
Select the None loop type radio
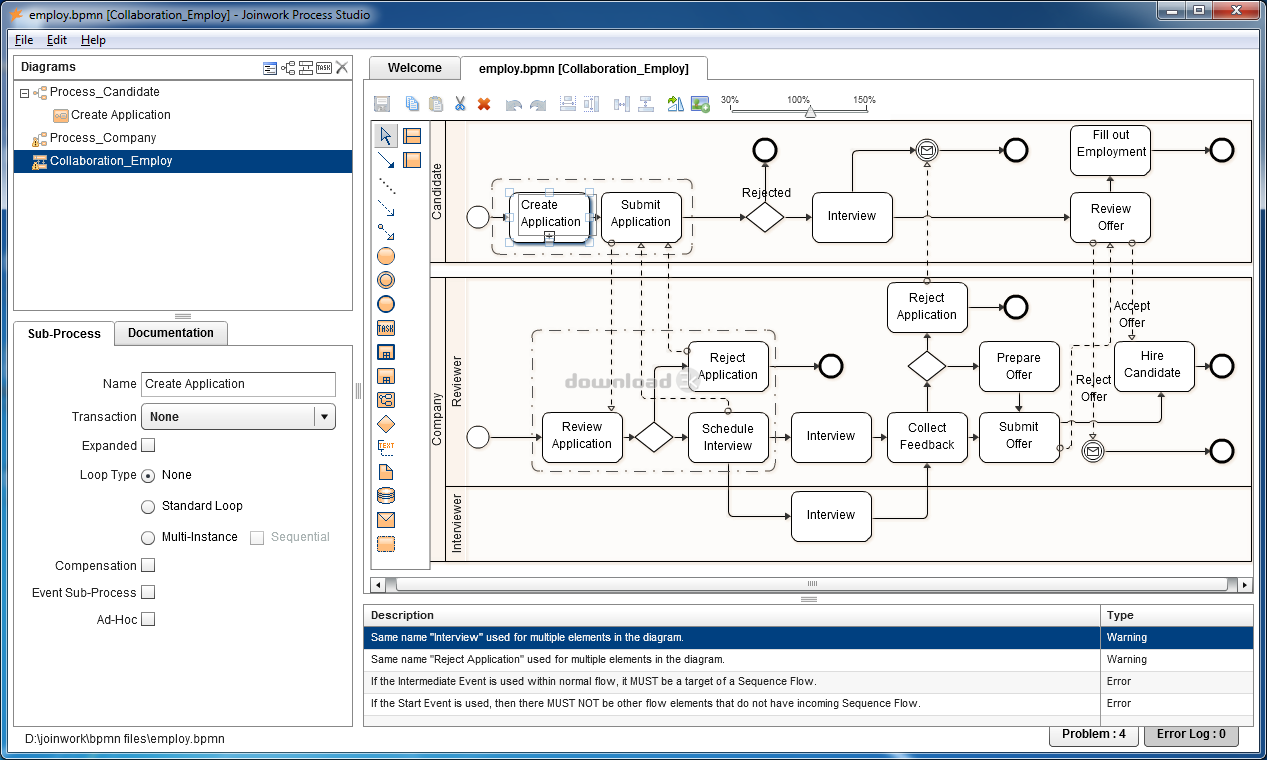point(148,476)
